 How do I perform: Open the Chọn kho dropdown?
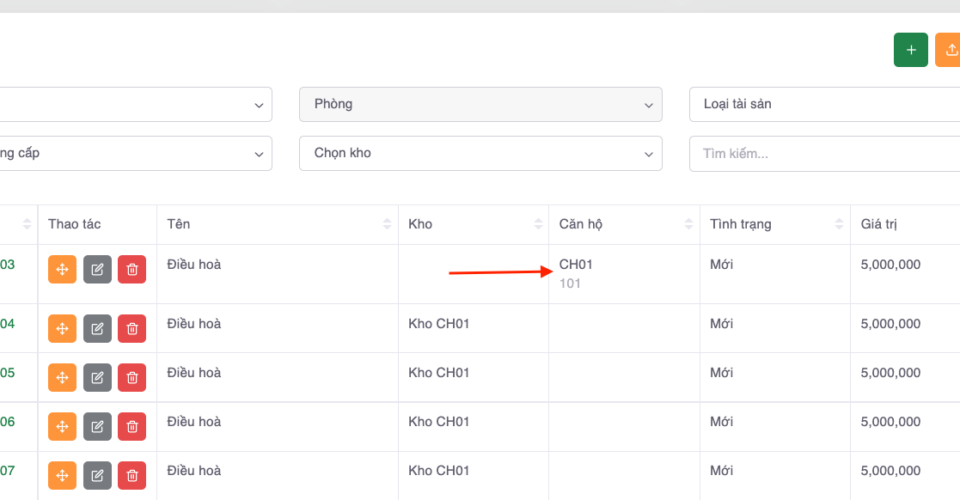[480, 153]
